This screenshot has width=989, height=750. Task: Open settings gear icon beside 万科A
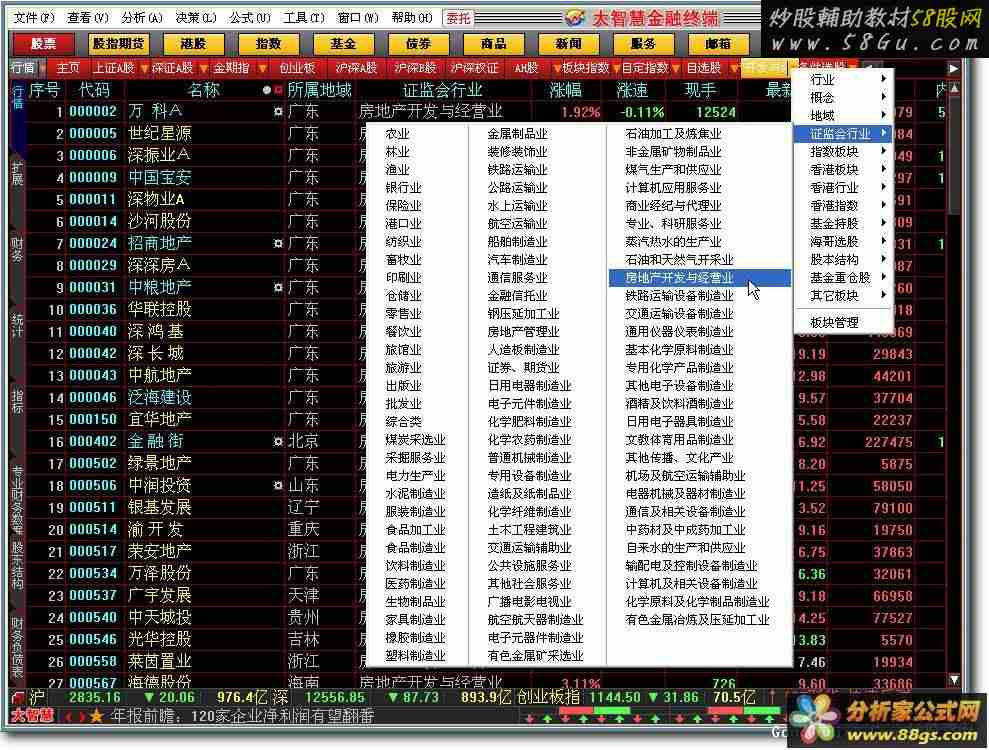pyautogui.click(x=278, y=112)
